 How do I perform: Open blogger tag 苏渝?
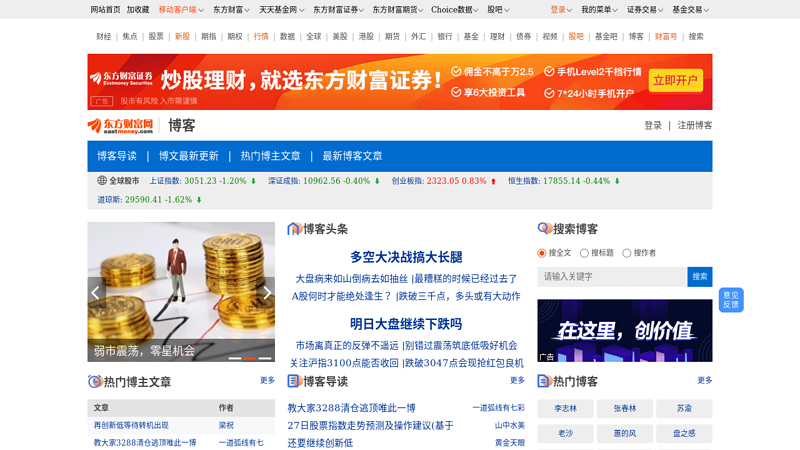[x=684, y=408]
